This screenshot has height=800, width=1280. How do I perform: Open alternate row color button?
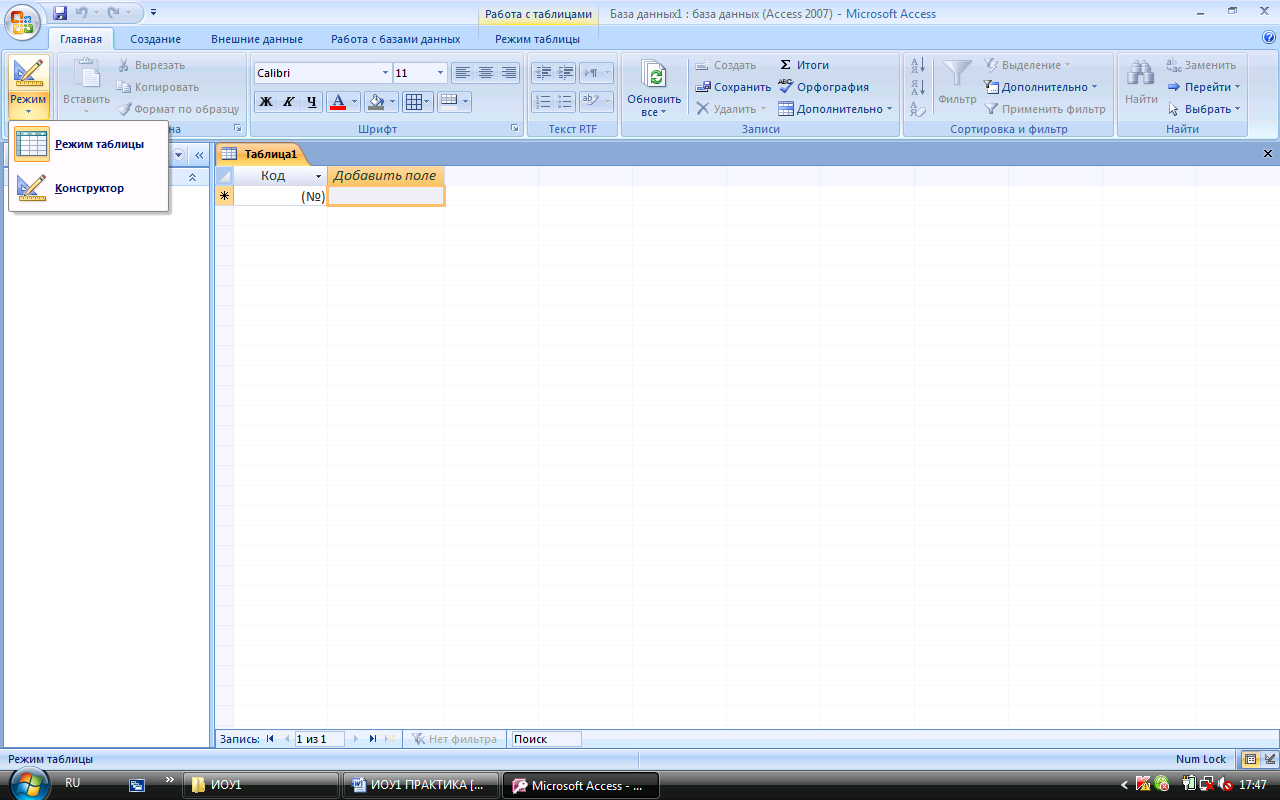454,102
